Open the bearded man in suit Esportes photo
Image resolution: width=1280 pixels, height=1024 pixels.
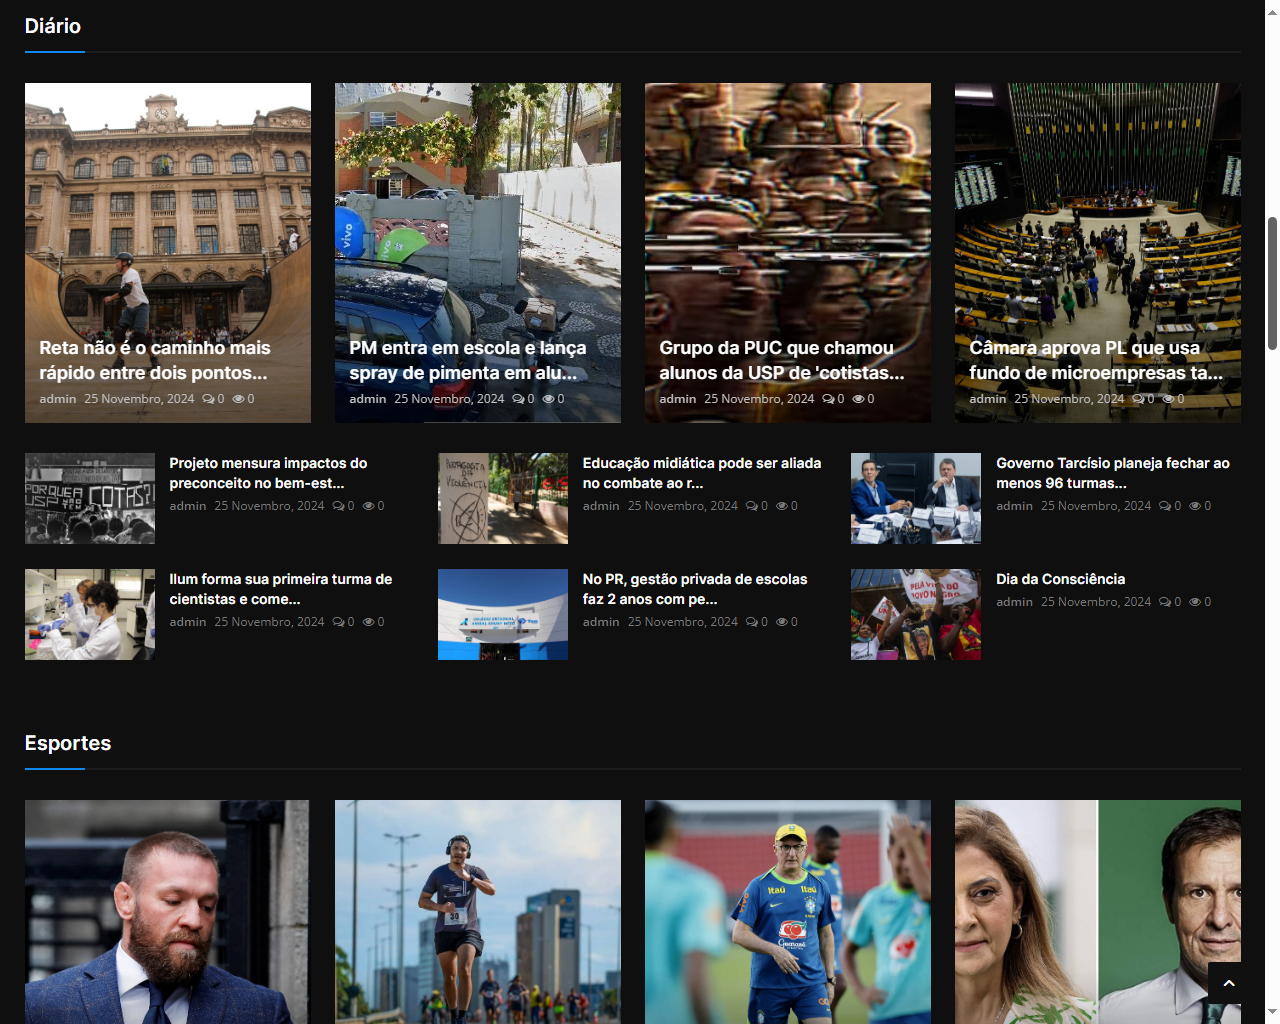pyautogui.click(x=167, y=911)
